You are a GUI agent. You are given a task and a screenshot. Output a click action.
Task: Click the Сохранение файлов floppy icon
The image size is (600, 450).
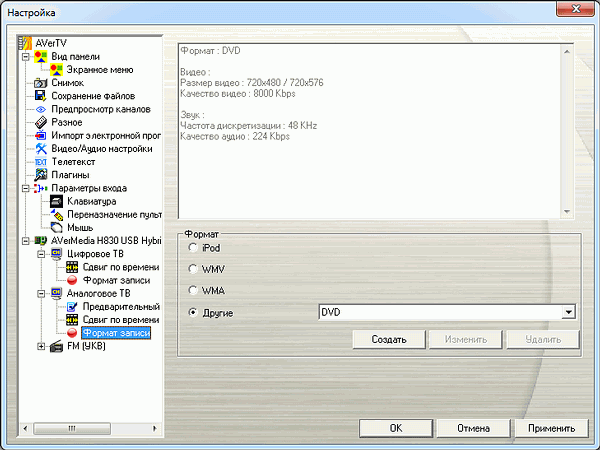(41, 96)
